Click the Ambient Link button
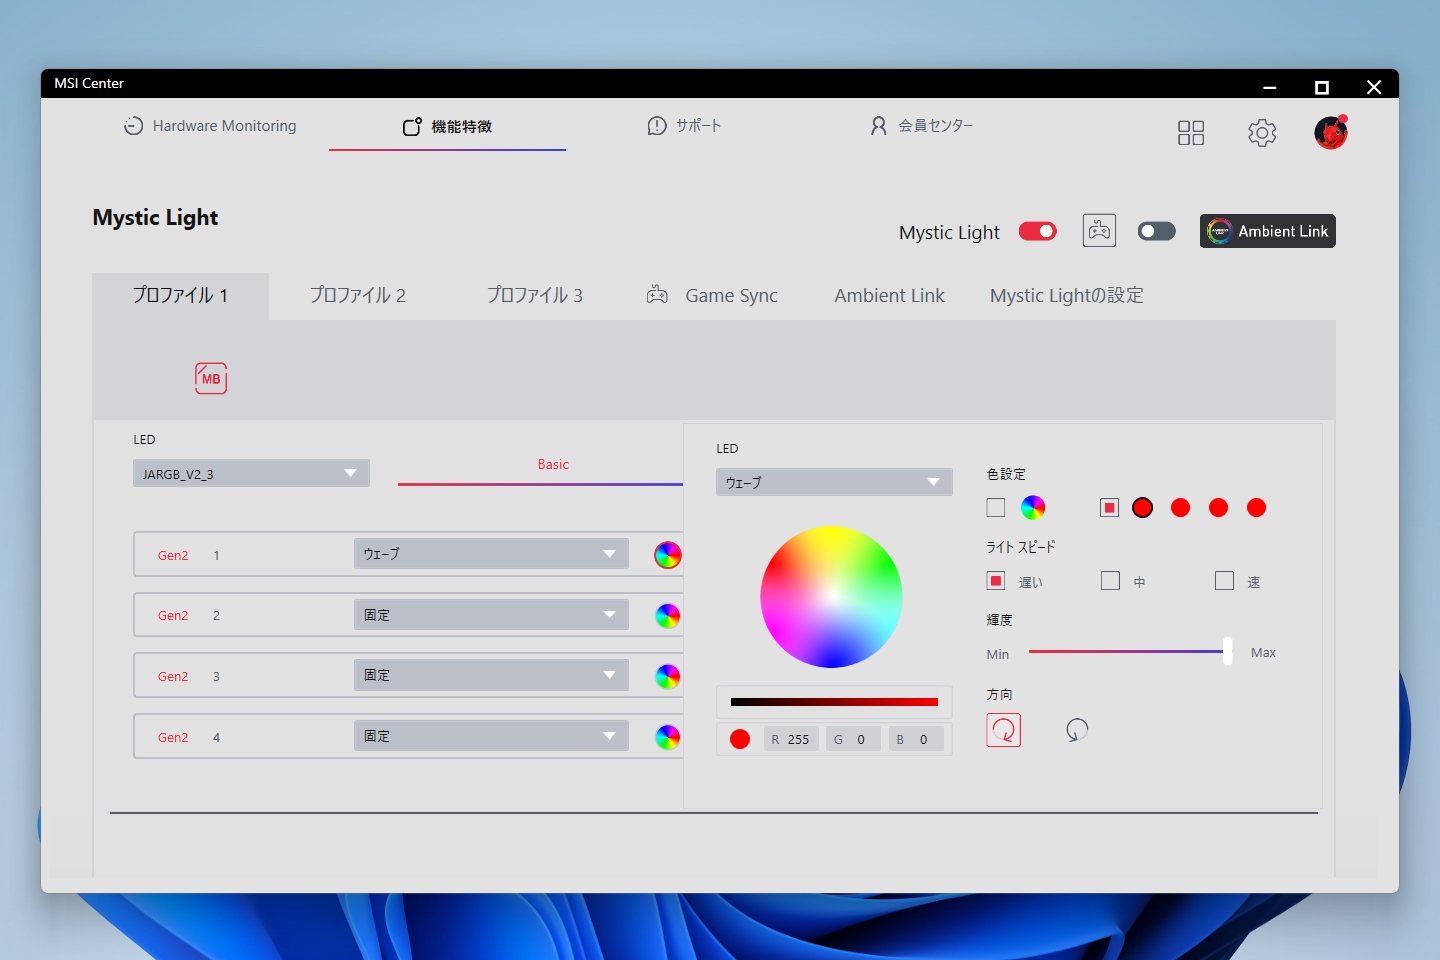The image size is (1440, 960). click(1267, 231)
